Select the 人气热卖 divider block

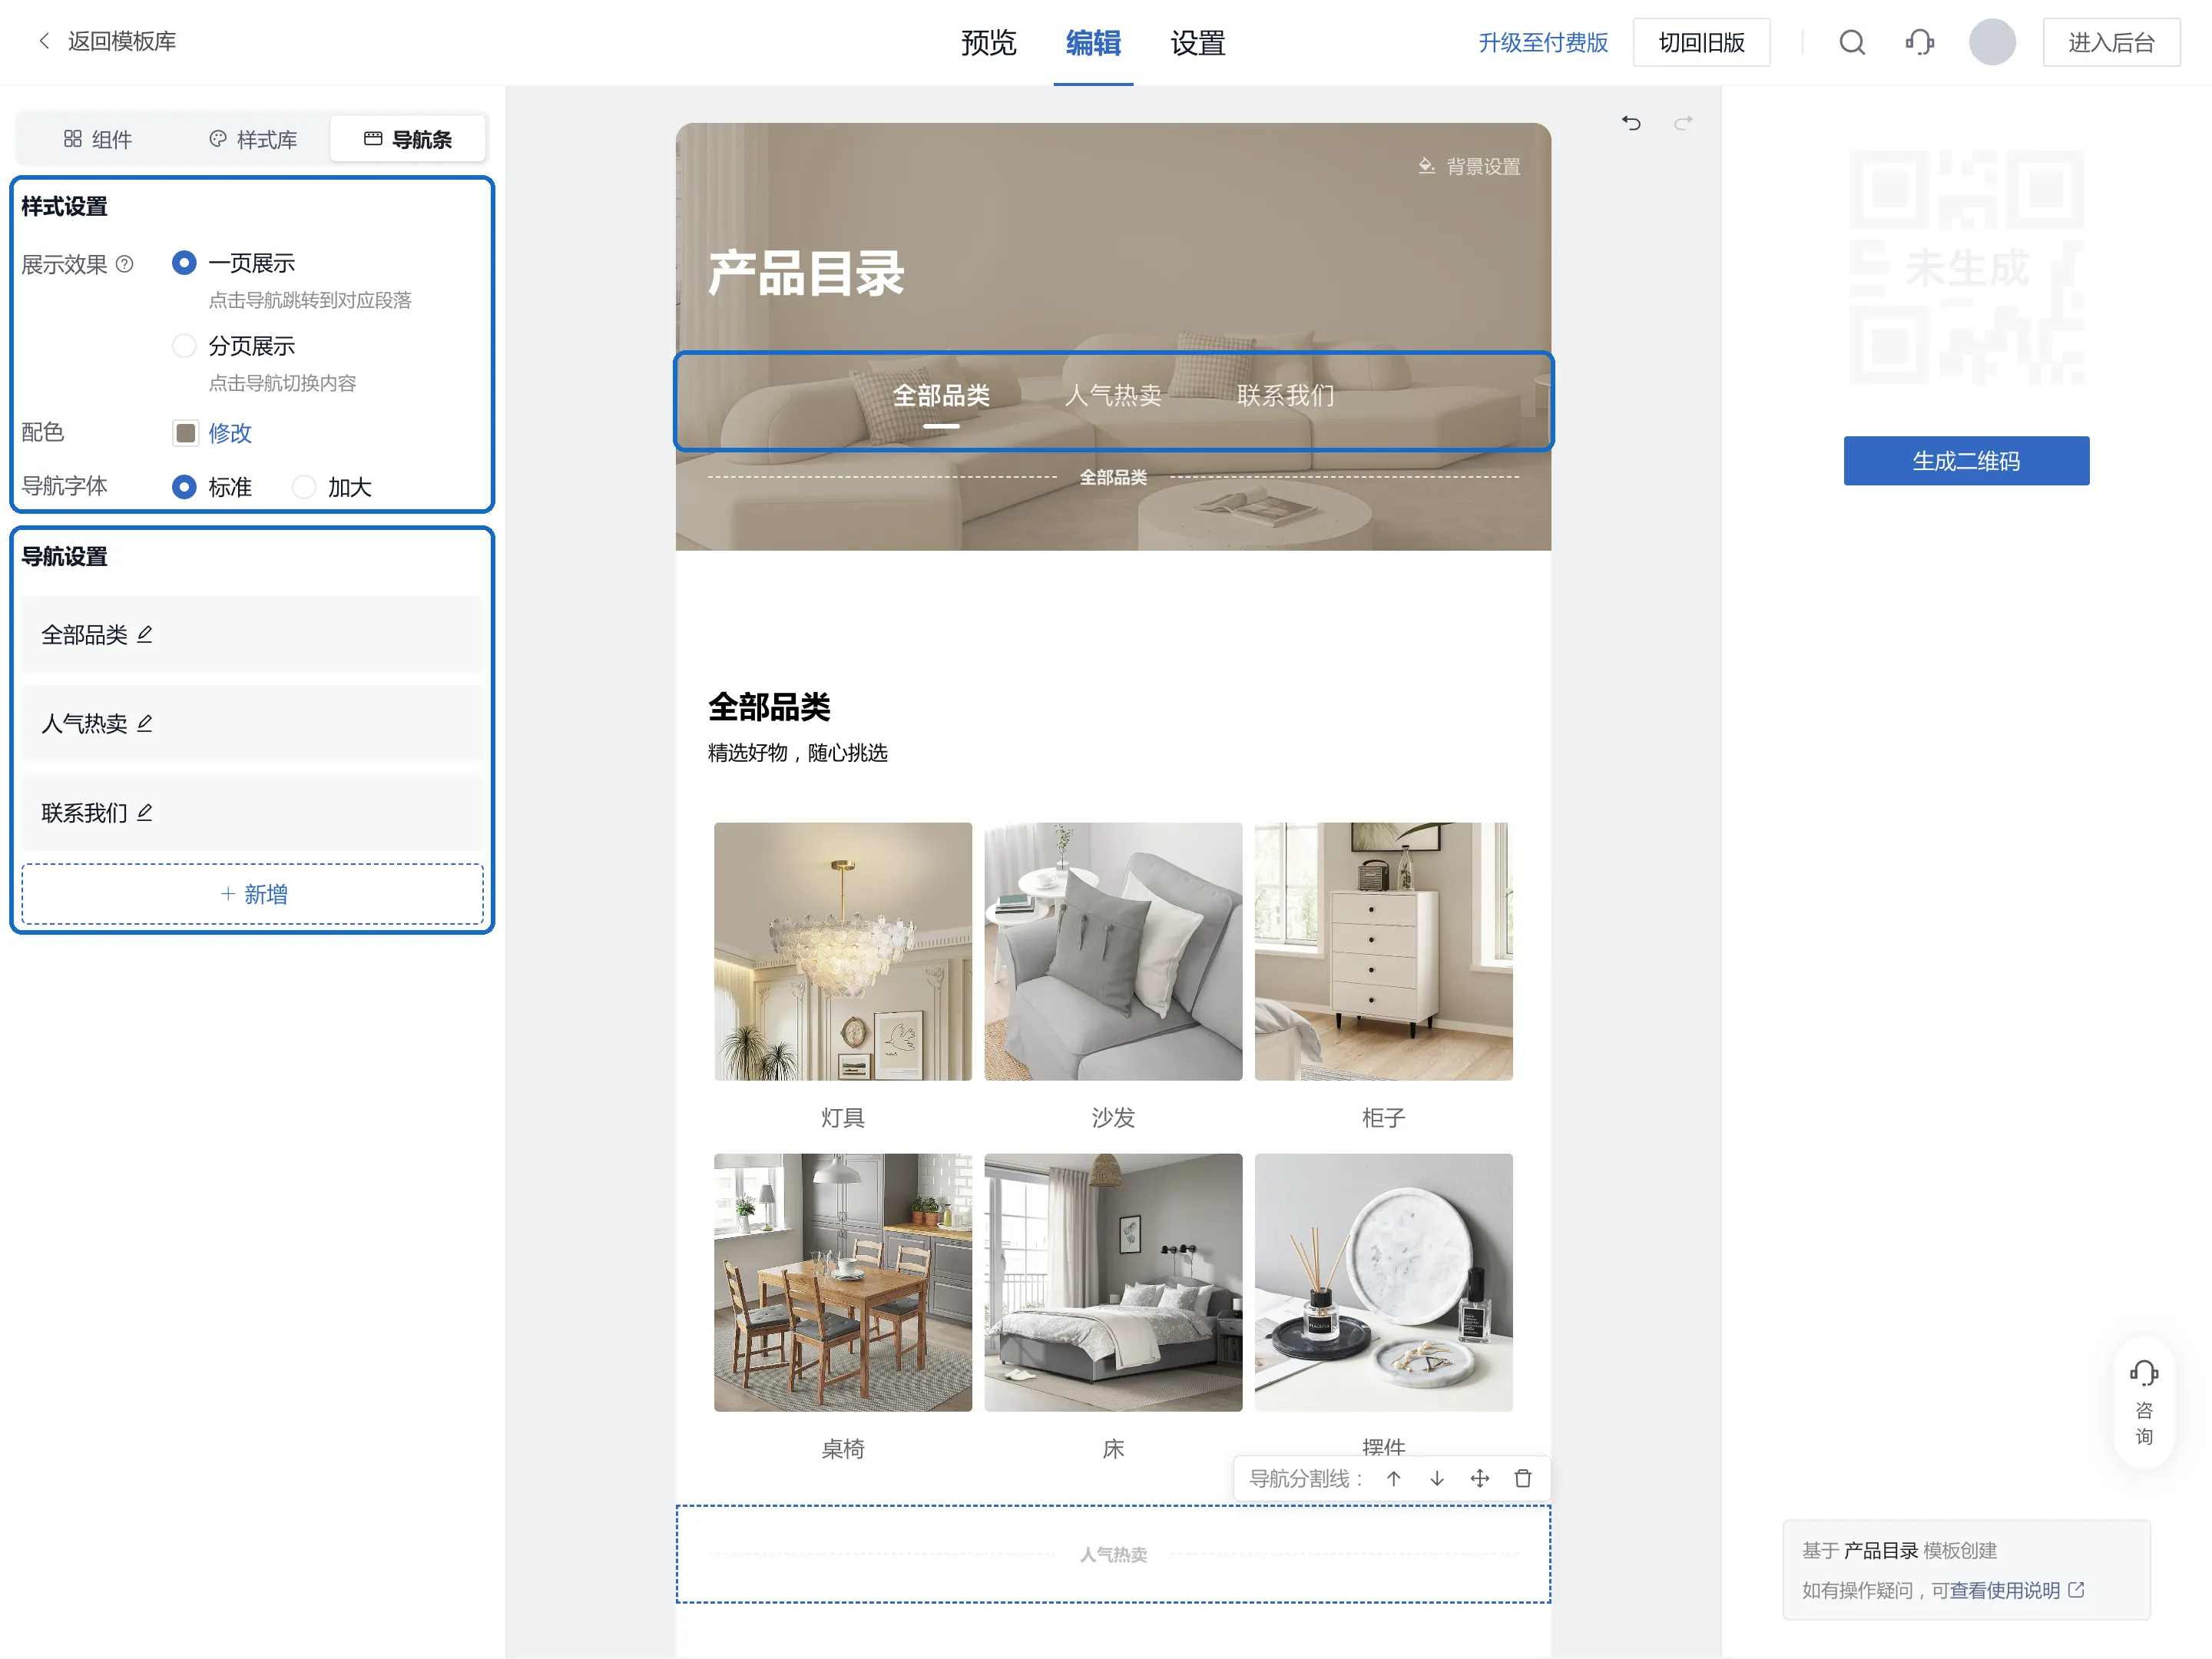[1113, 1554]
